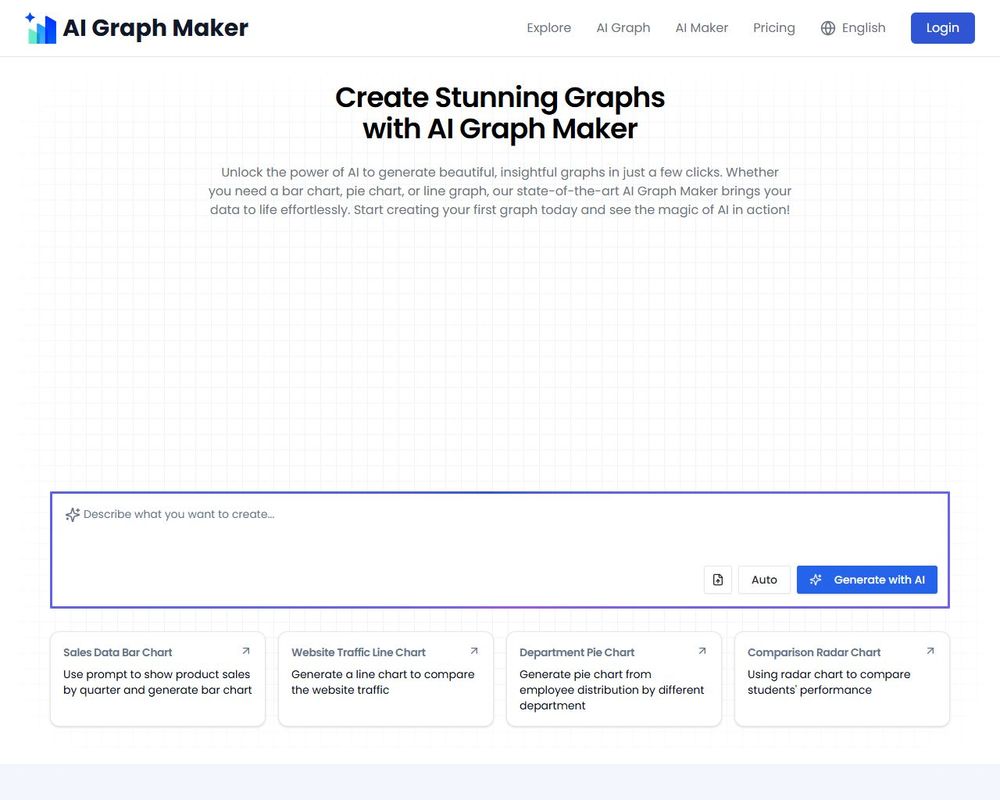Click the sparkle icon beside the prompt placeholder
Viewport: 1000px width, 800px height.
[72, 514]
